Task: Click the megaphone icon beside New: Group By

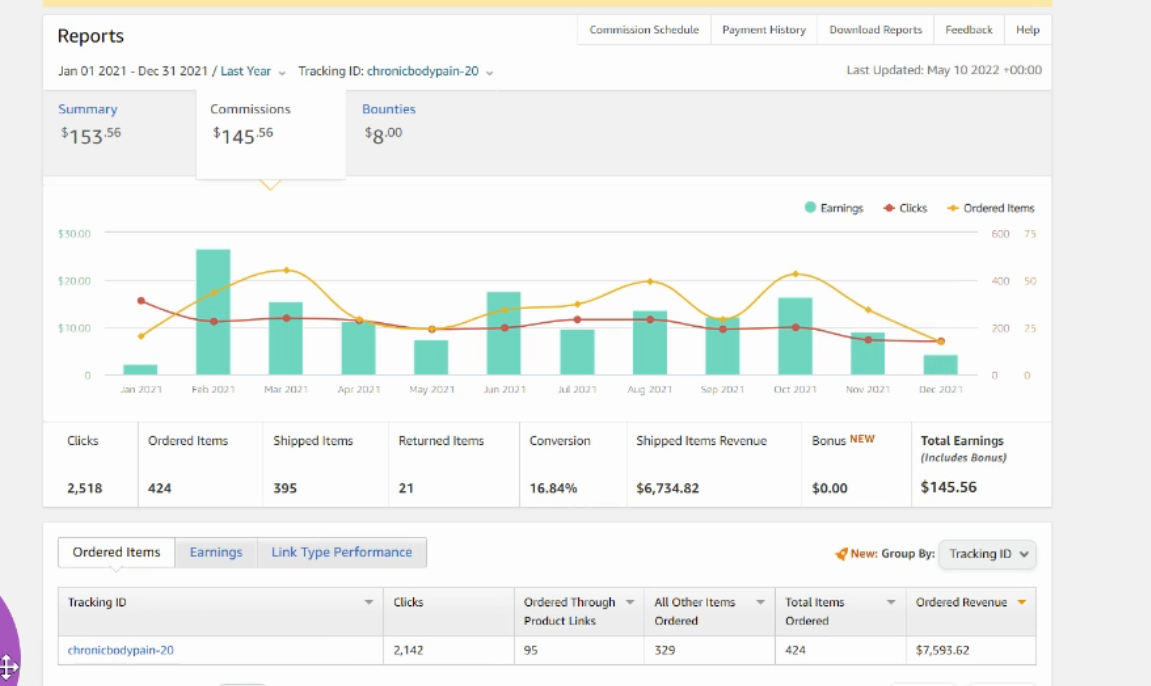Action: [x=841, y=553]
